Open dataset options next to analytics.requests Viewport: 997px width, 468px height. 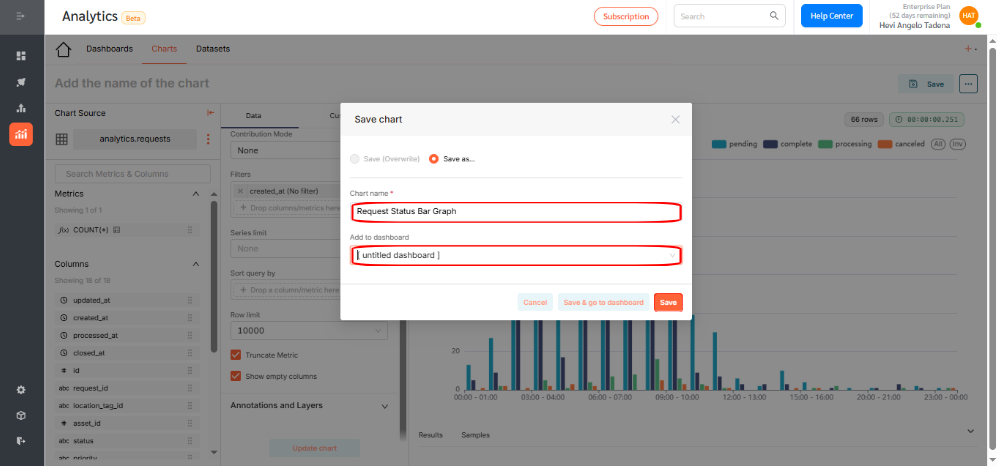208,140
